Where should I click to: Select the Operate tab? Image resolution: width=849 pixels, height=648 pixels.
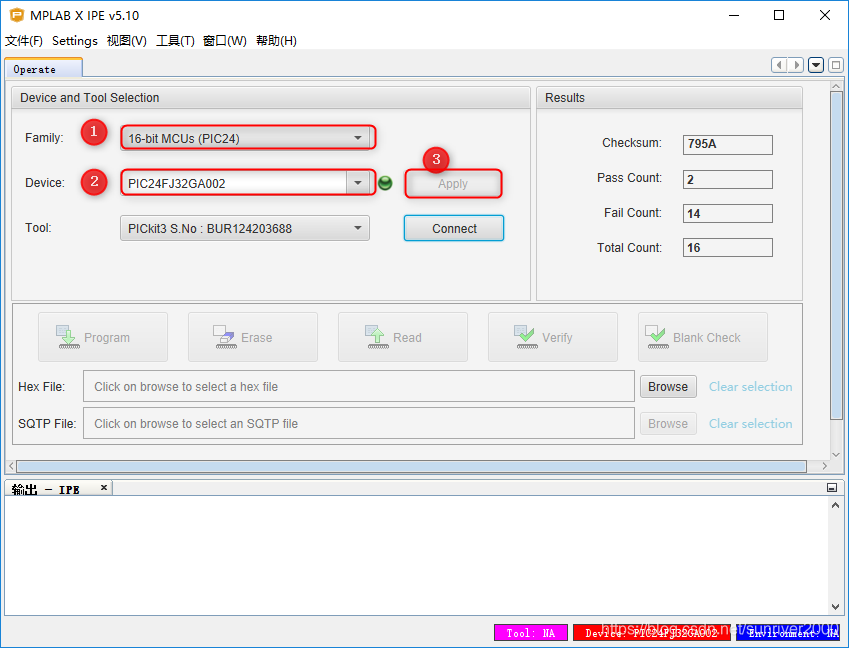[x=43, y=68]
